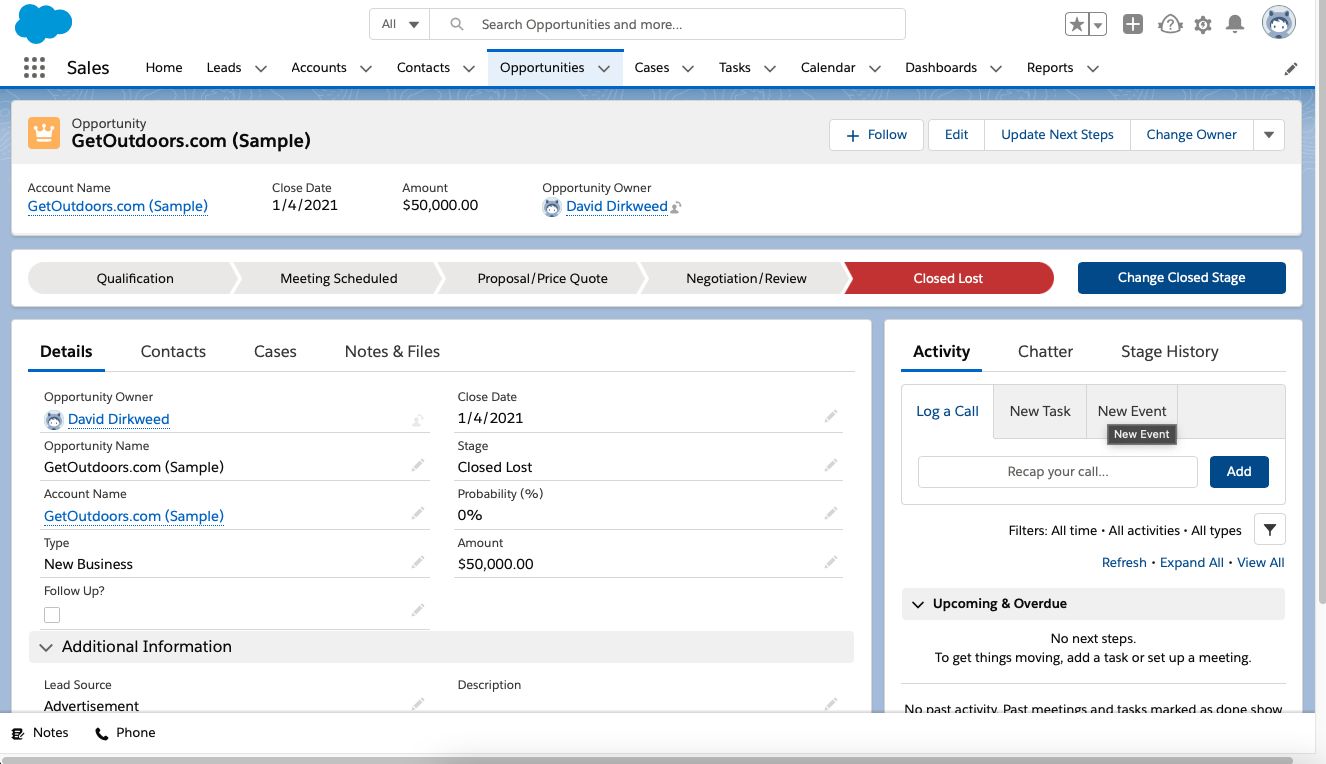Switch to the record's Cases tab
Screen dimensions: 1326x764
[275, 351]
